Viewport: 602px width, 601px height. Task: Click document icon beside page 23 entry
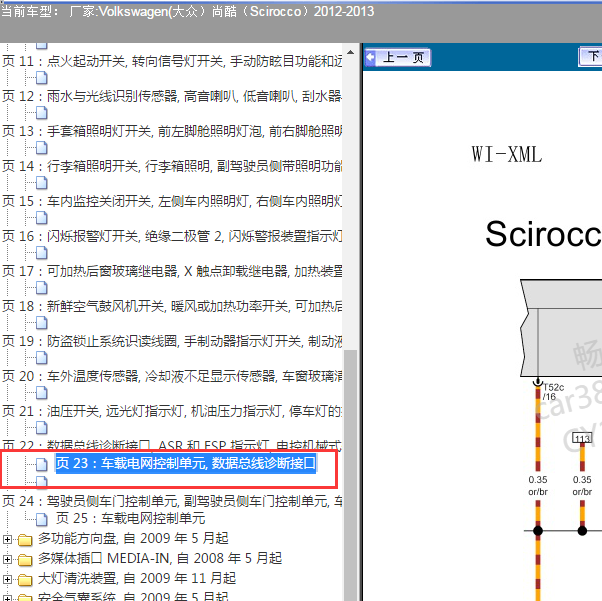point(41,464)
